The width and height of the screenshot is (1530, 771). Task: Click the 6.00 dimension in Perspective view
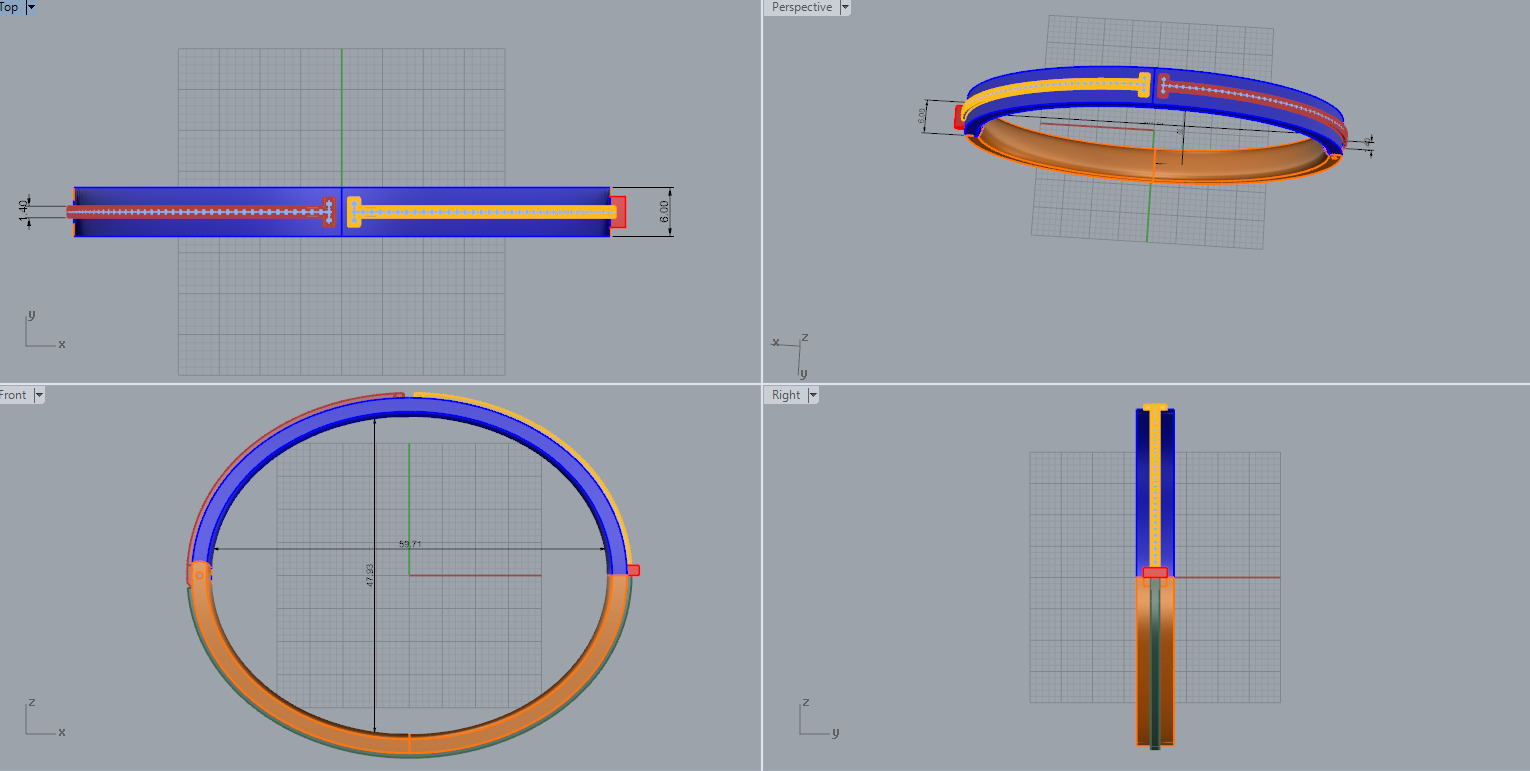point(922,116)
